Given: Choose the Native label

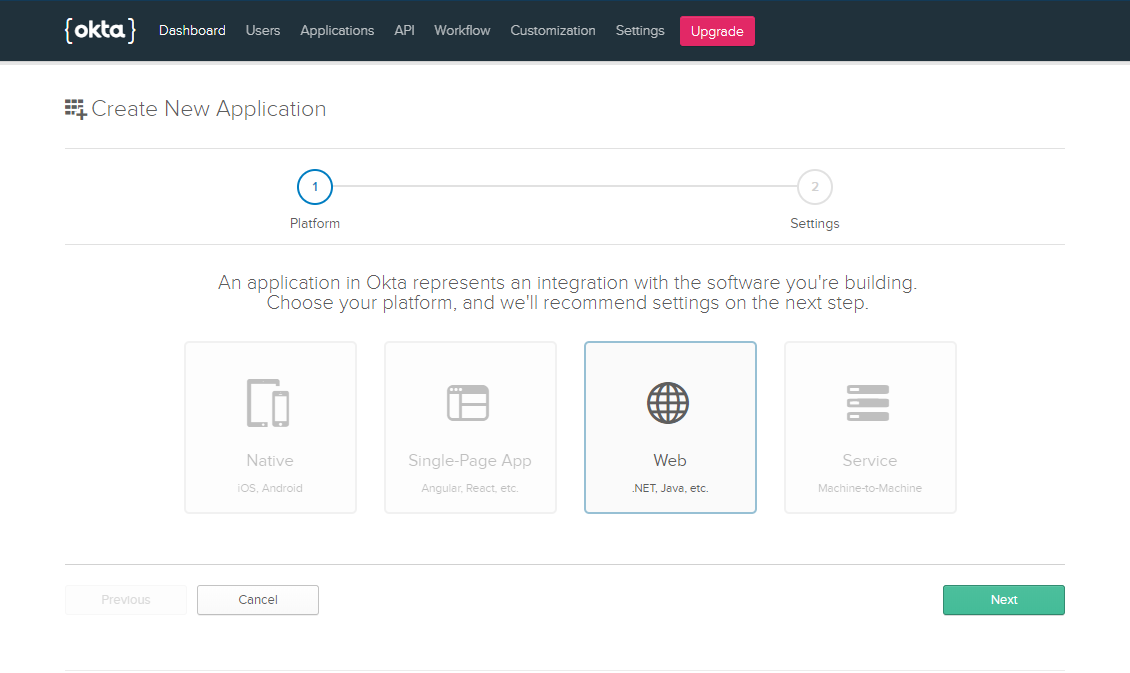Looking at the screenshot, I should click(x=270, y=460).
